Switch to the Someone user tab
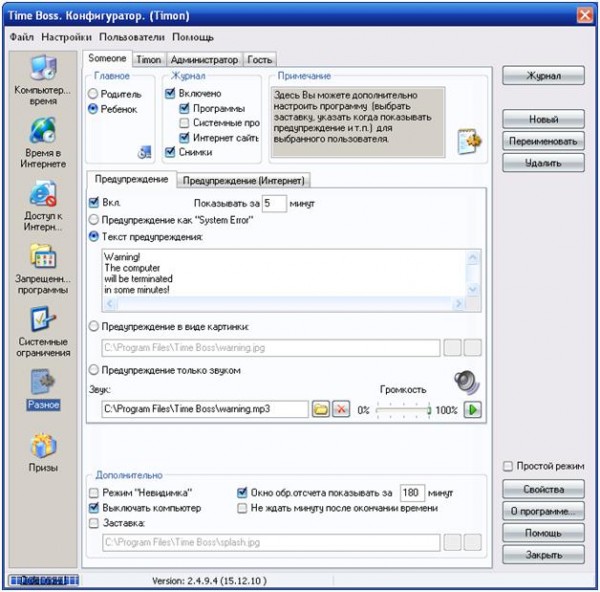 point(107,58)
